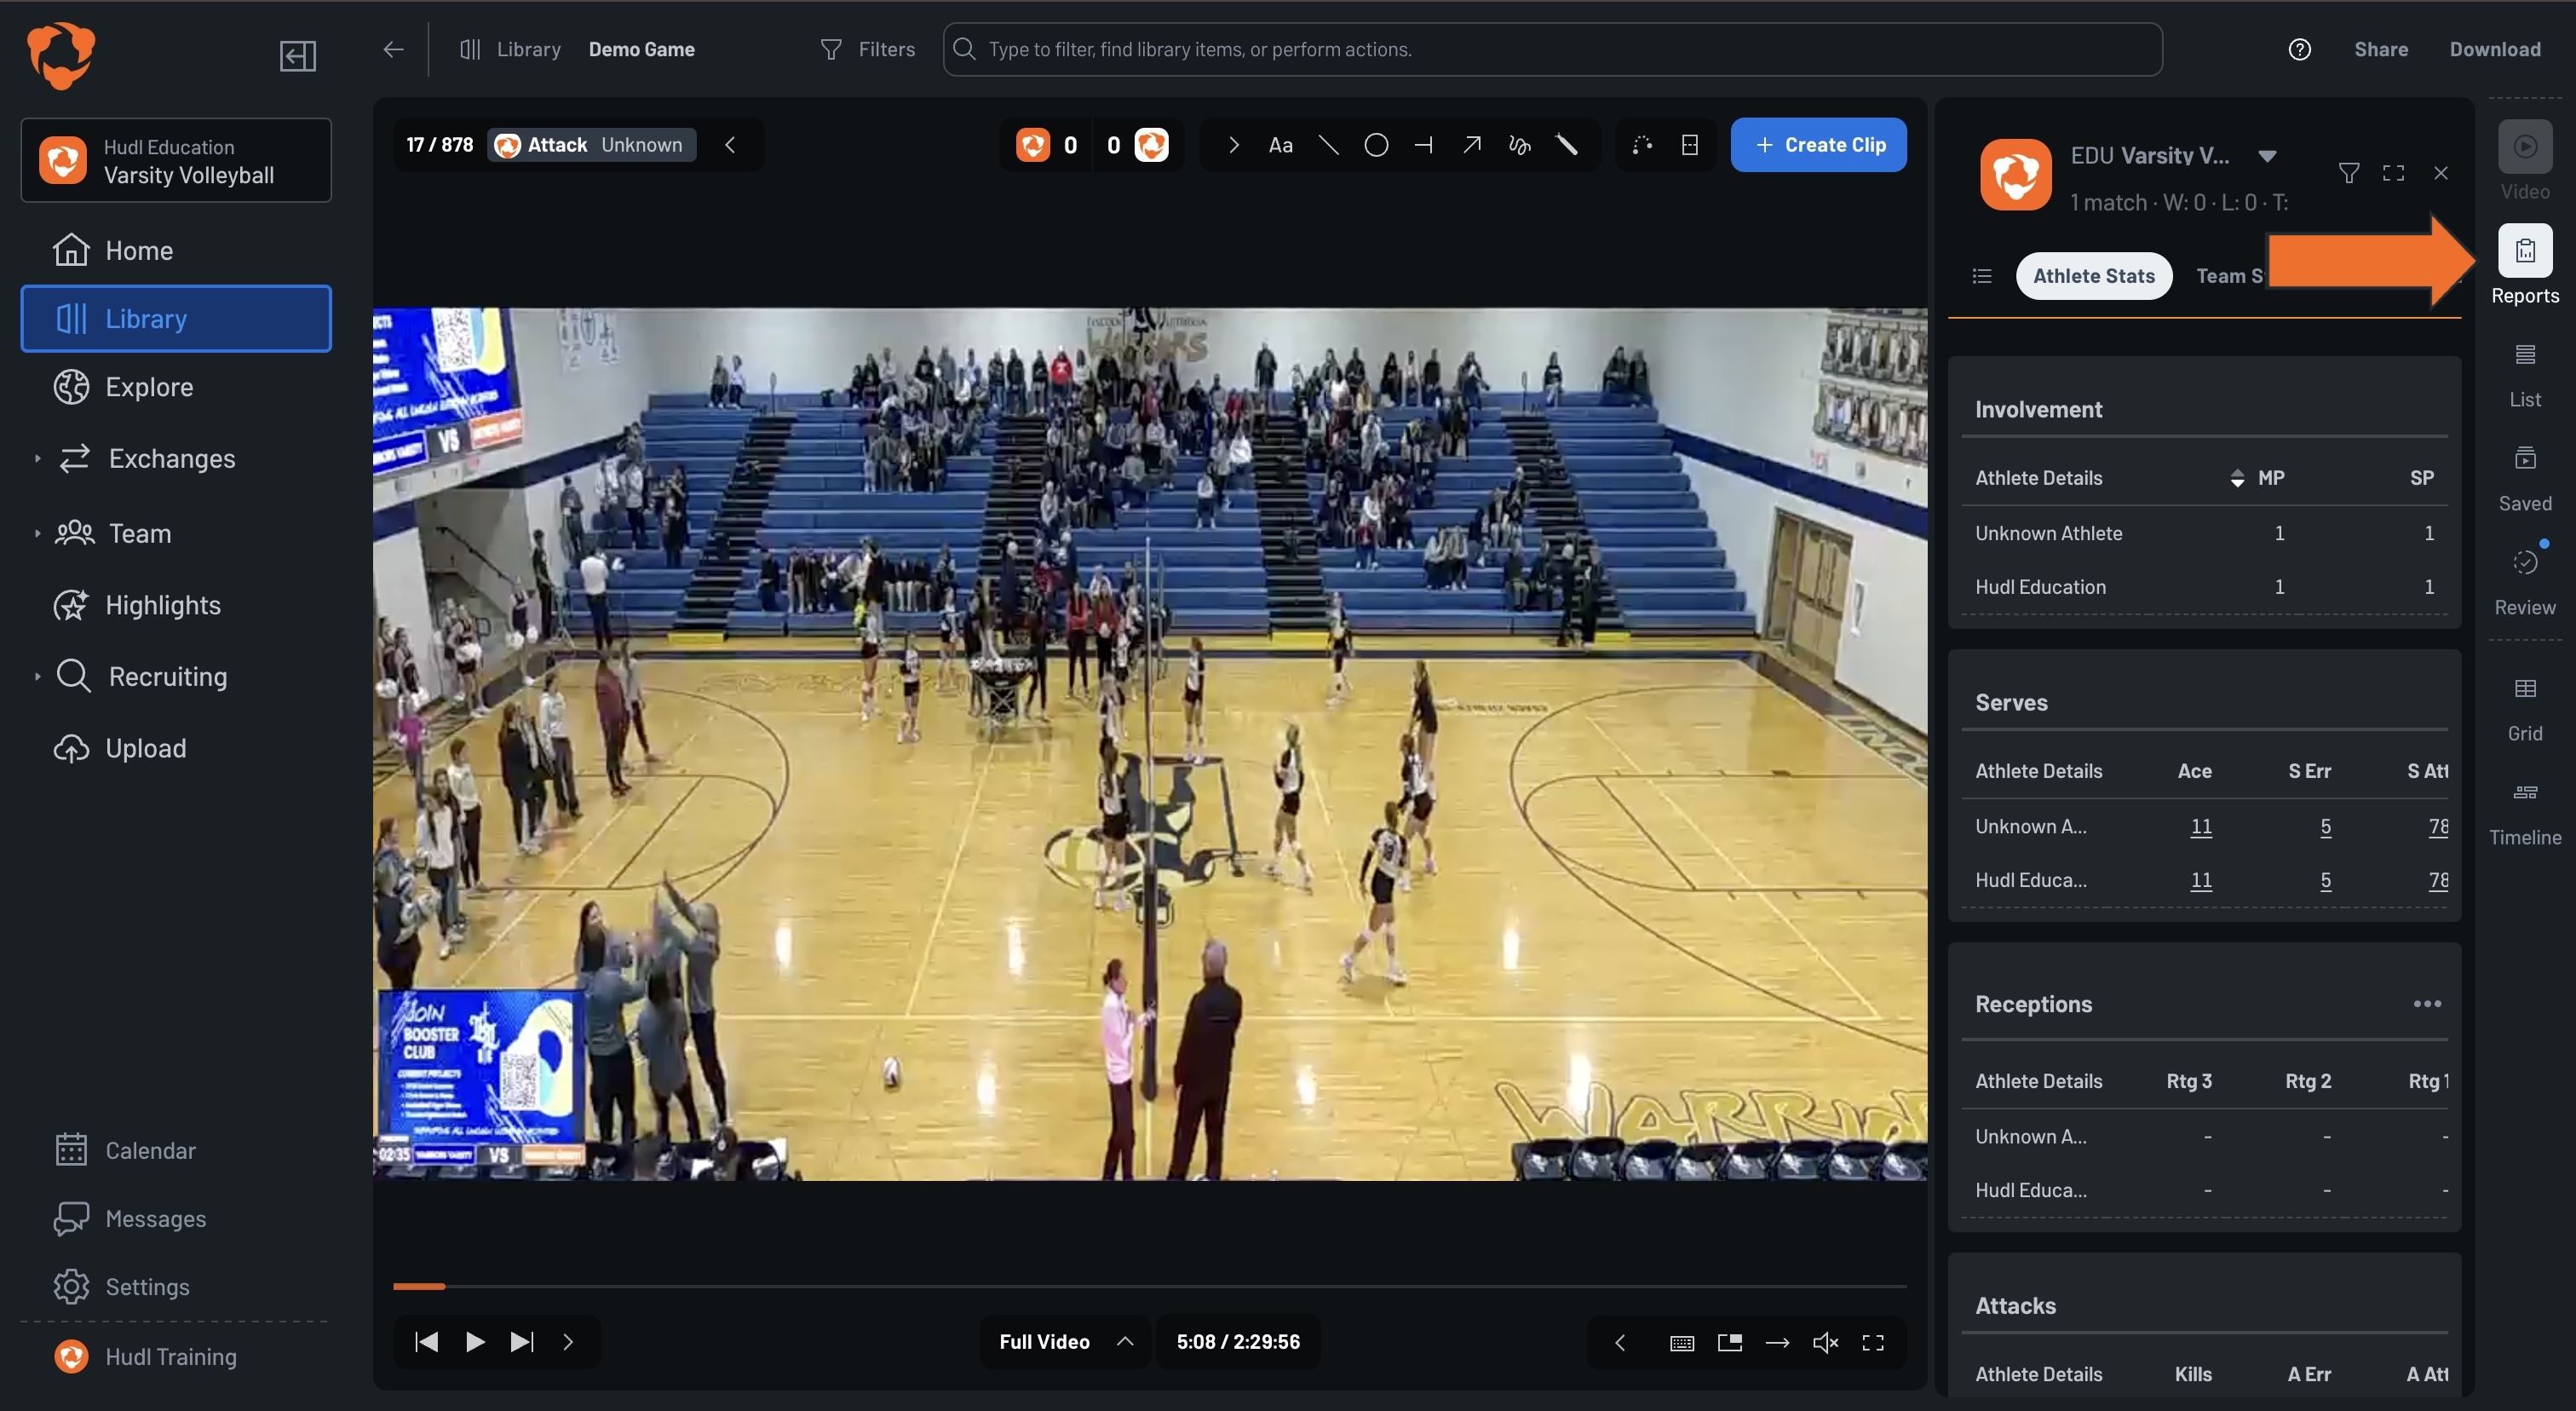Toggle video player fullscreen mode
The image size is (2576, 1411).
coord(1872,1342)
